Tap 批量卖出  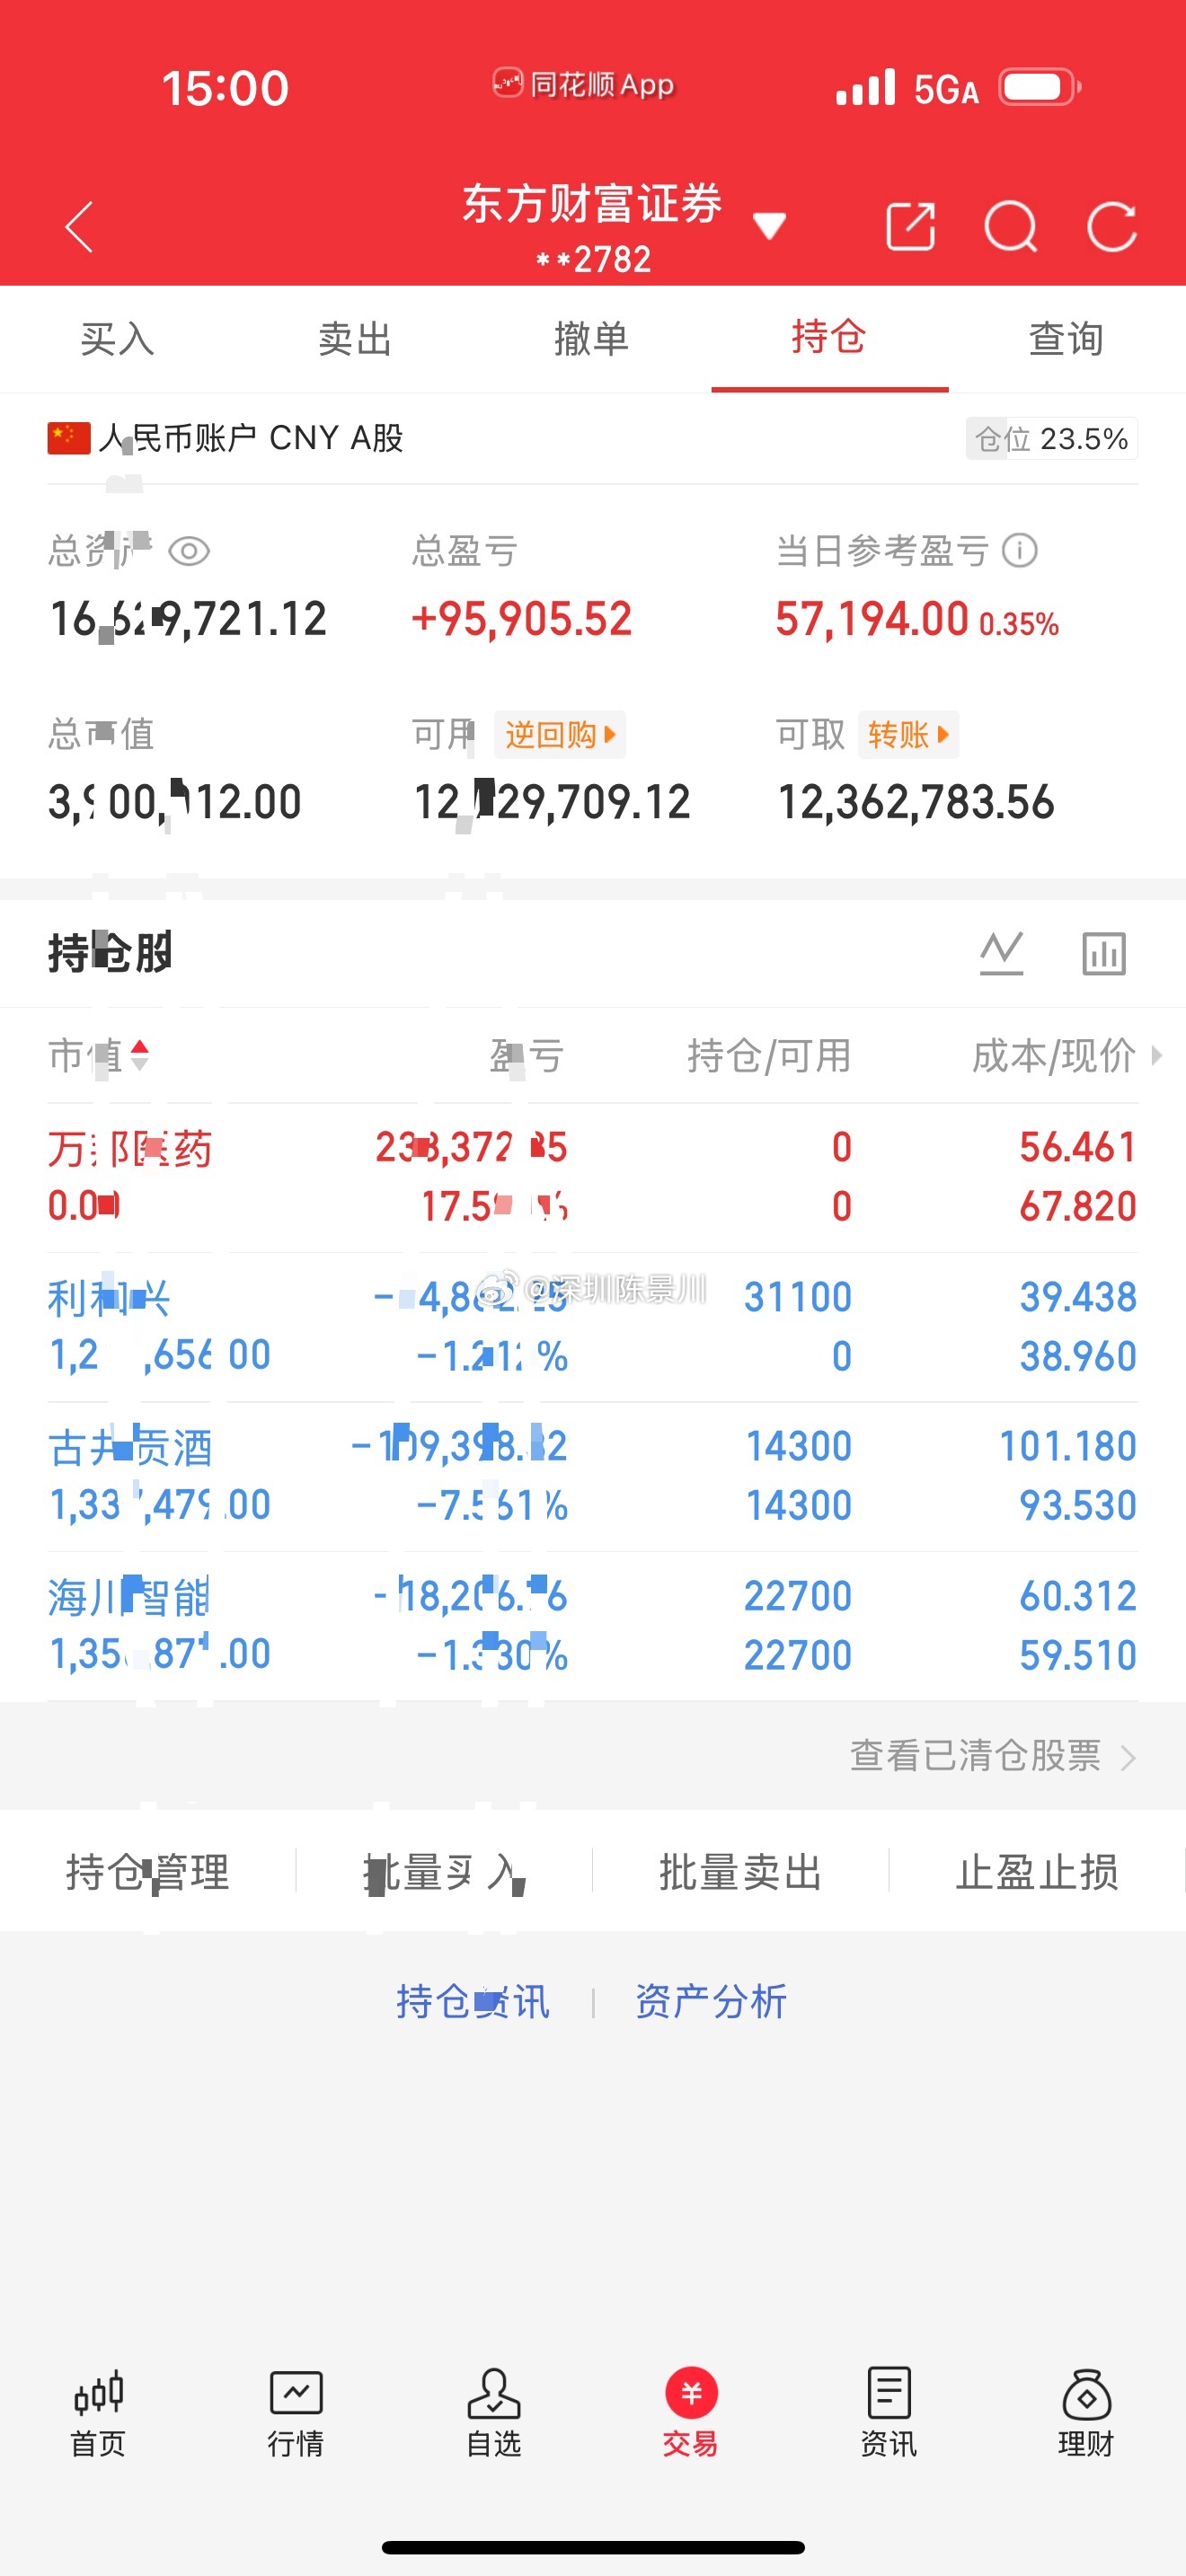click(741, 1871)
